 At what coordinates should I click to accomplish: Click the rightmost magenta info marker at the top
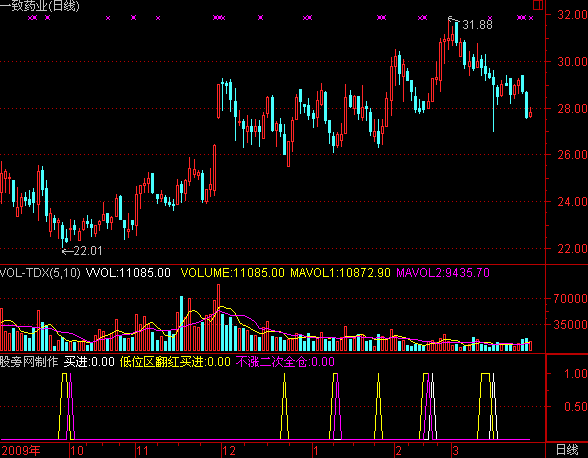click(x=531, y=18)
